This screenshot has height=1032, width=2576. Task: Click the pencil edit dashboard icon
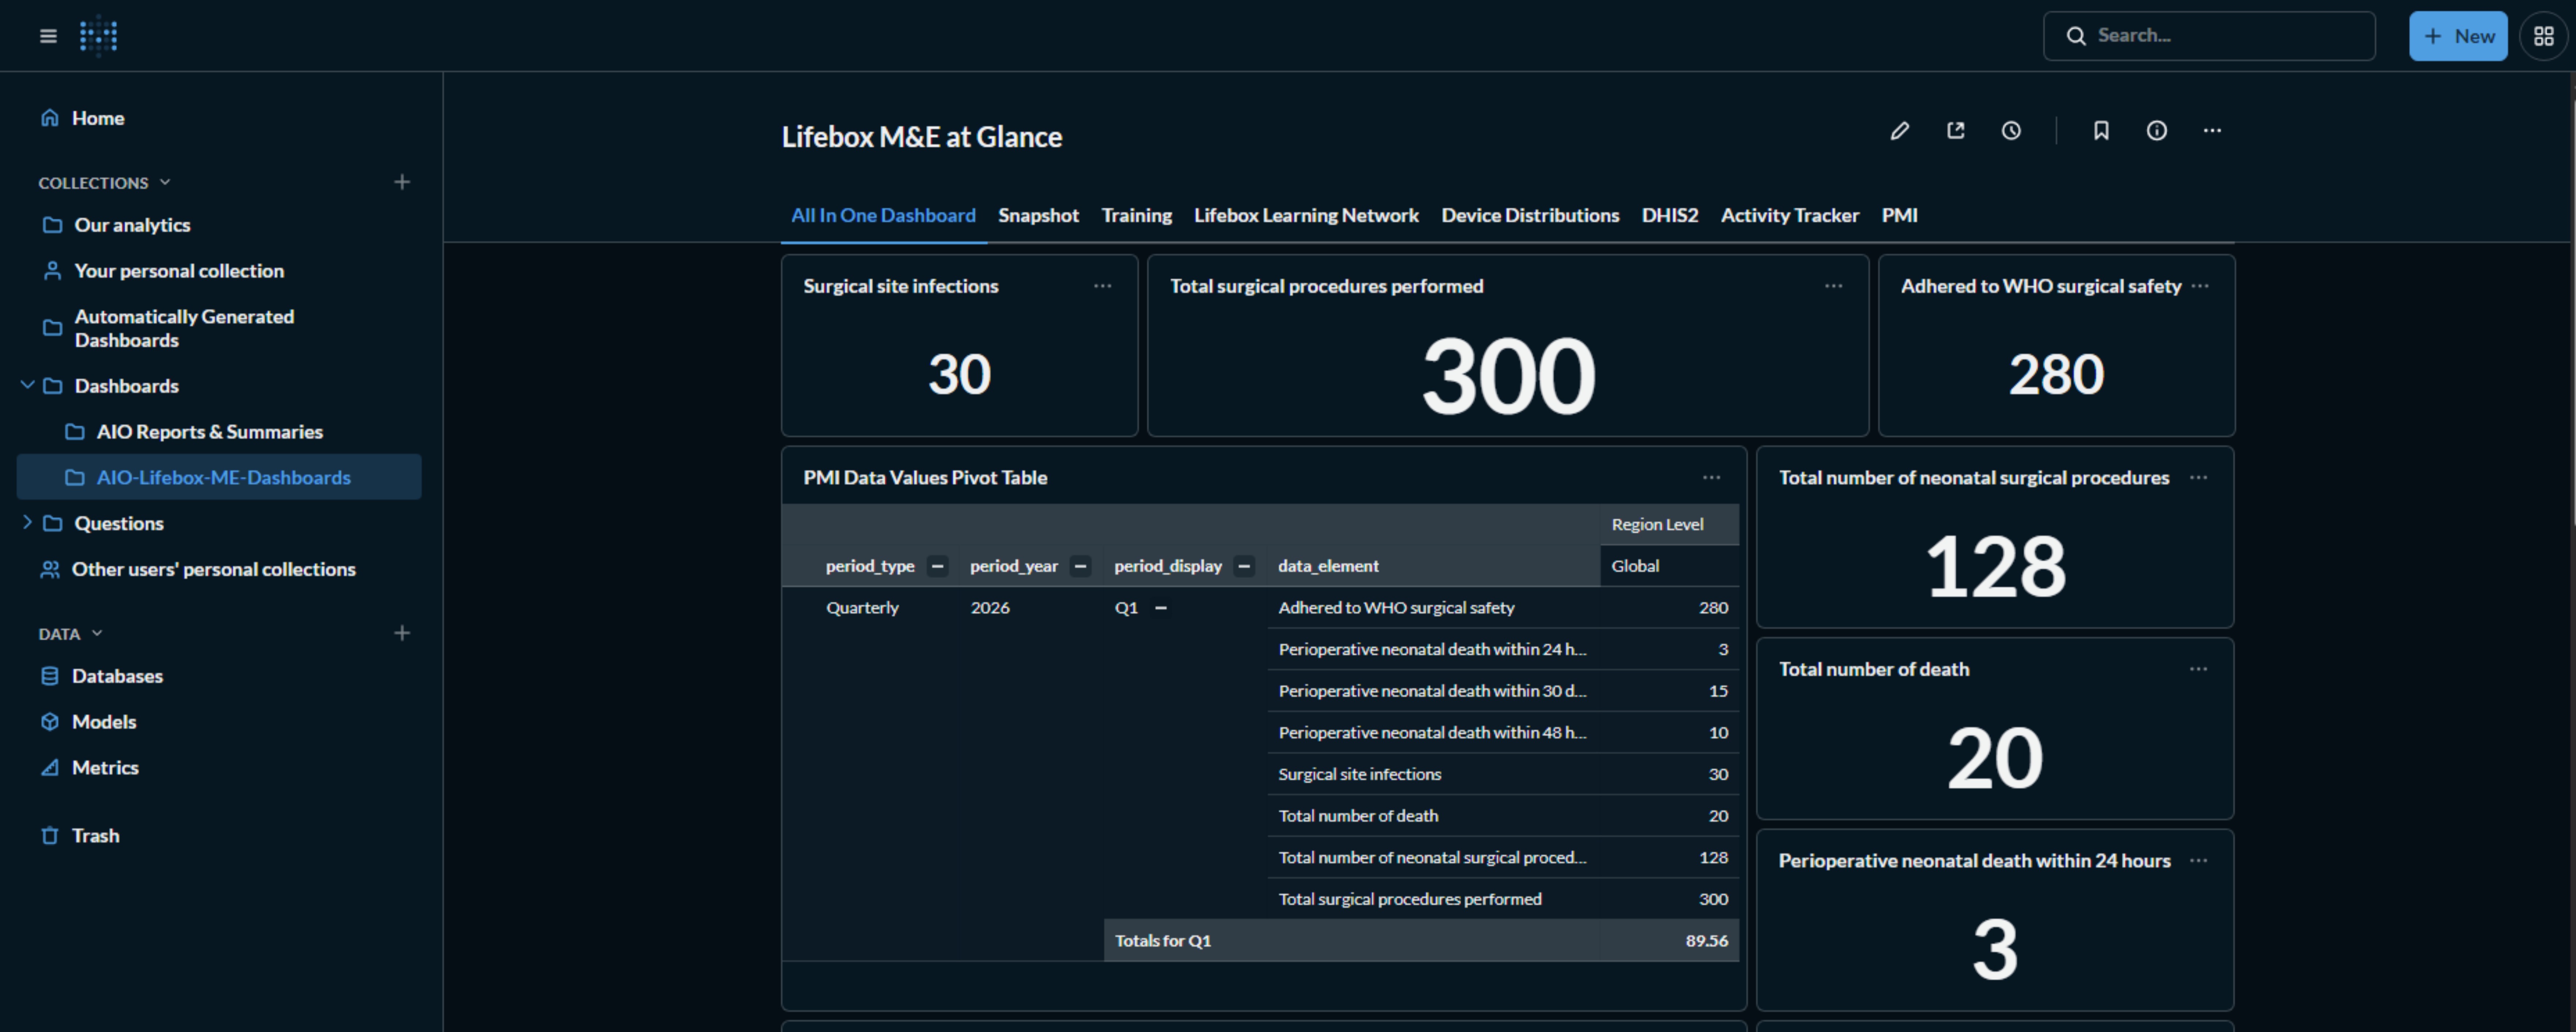[1899, 131]
